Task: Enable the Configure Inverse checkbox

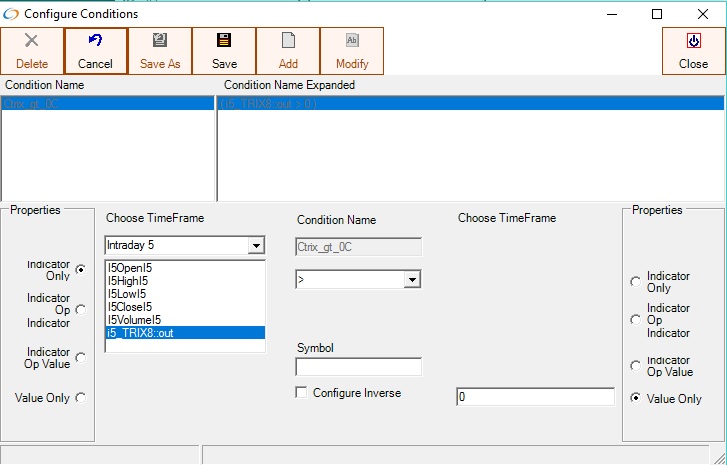Action: point(302,393)
